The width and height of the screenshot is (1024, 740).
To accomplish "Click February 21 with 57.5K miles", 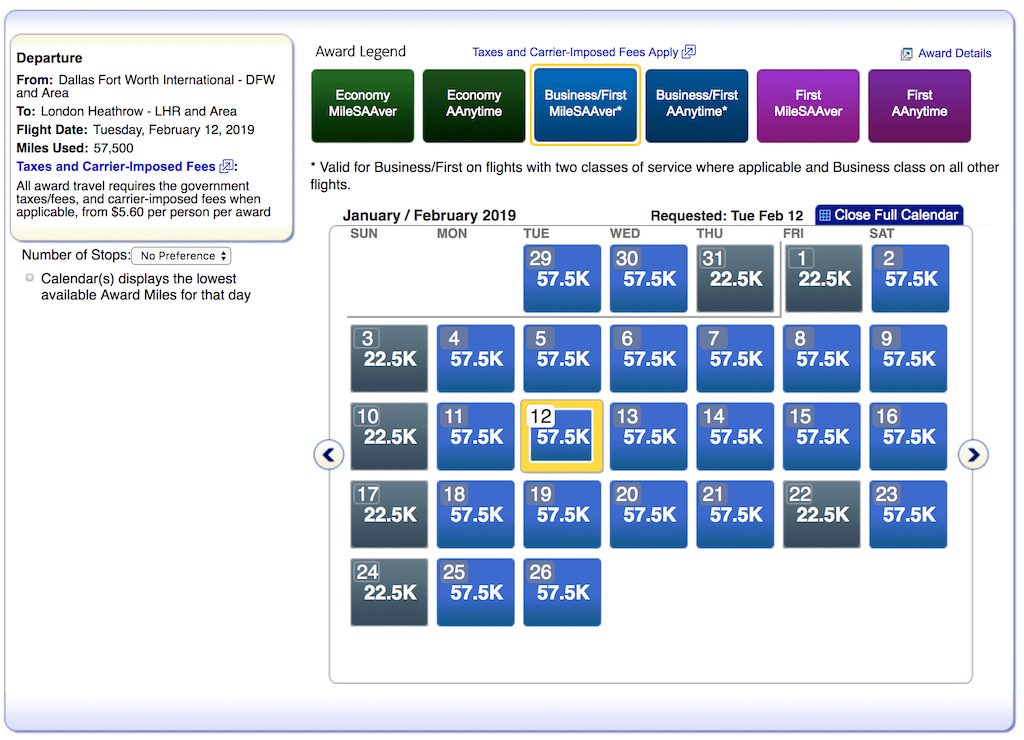I will 735,515.
